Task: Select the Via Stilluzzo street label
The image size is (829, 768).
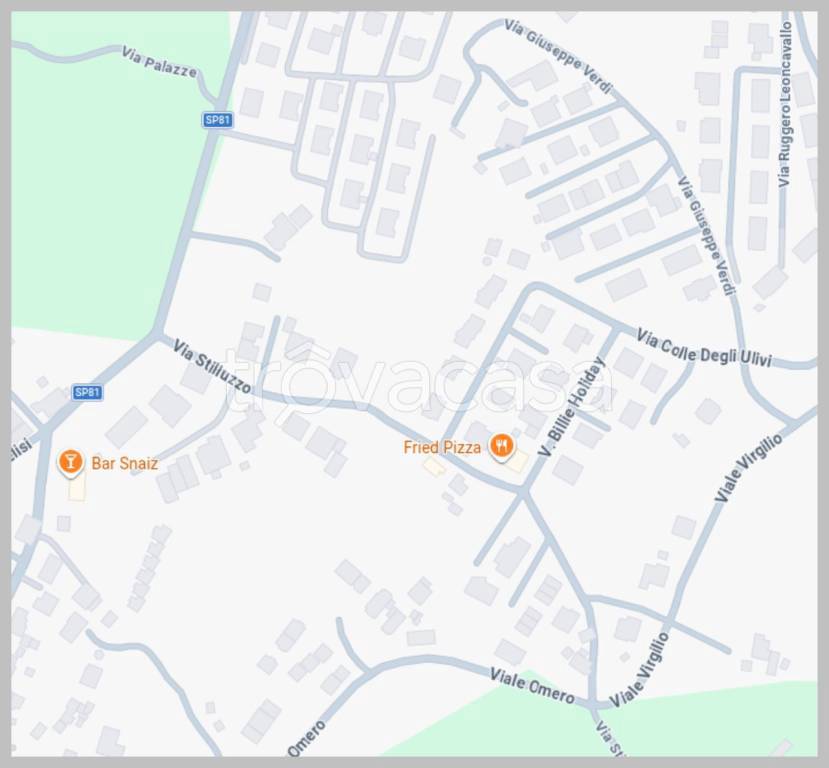Action: coord(212,366)
